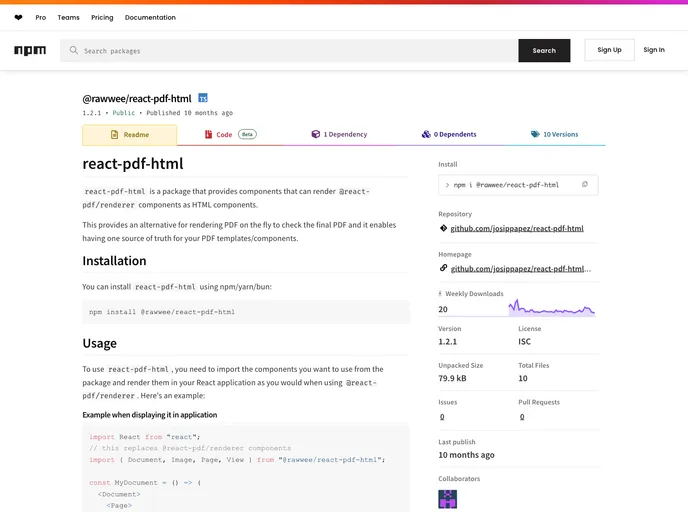
Task: Open the collaborator avatar
Action: pos(448,499)
